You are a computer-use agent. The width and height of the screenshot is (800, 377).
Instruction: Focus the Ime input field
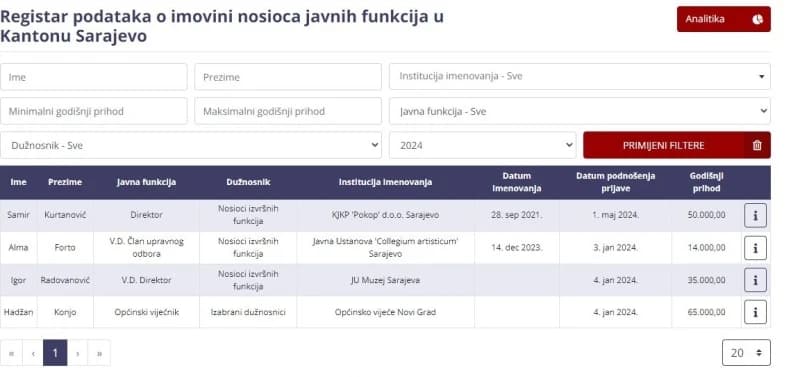pos(93,77)
